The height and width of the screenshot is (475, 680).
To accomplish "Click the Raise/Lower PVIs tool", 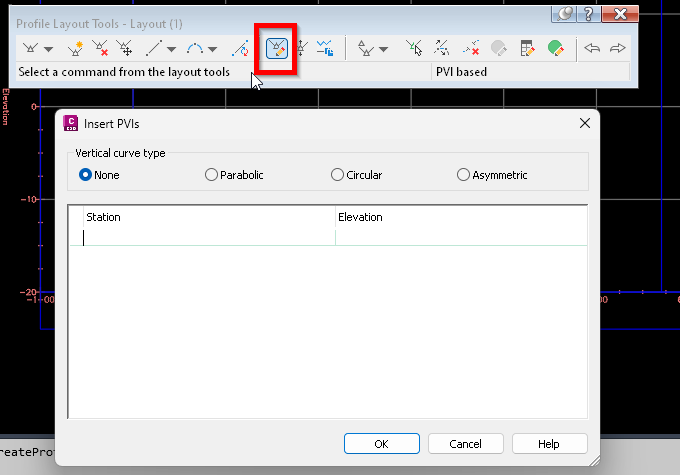I will 302,48.
